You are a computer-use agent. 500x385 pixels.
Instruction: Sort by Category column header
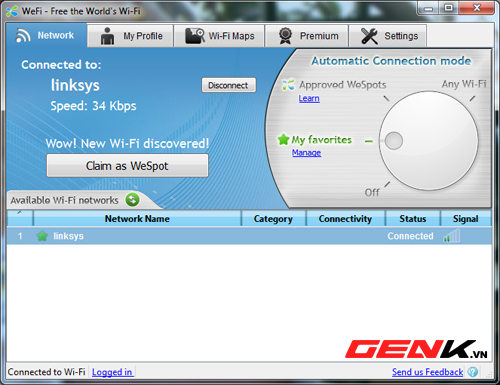click(273, 219)
